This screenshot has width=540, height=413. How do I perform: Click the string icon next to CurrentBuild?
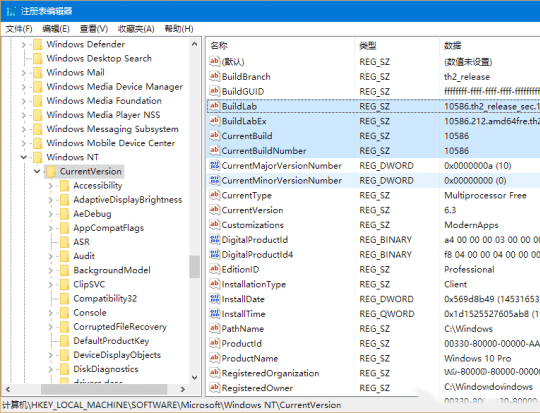(x=214, y=135)
